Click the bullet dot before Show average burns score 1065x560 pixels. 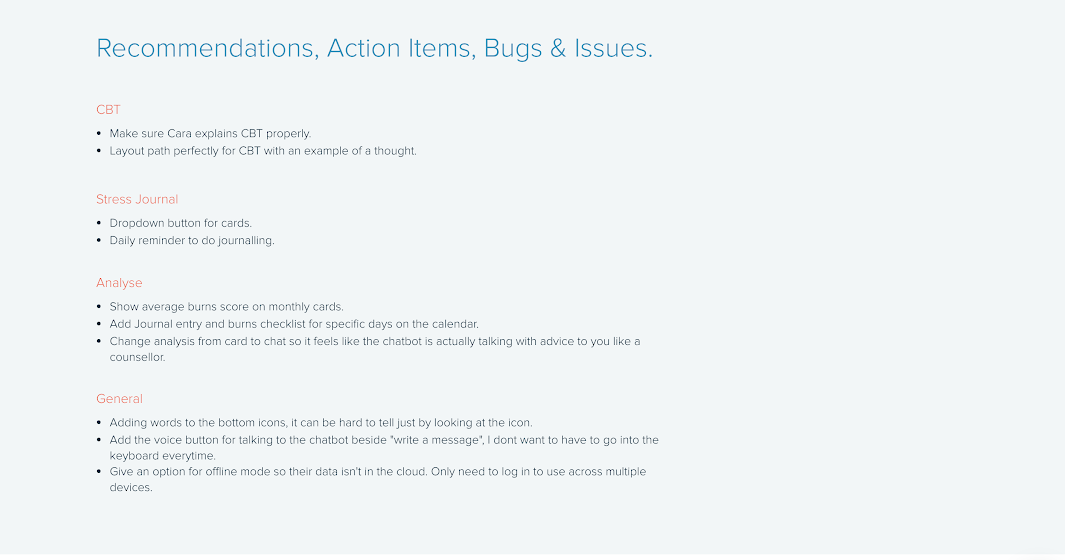click(x=99, y=307)
